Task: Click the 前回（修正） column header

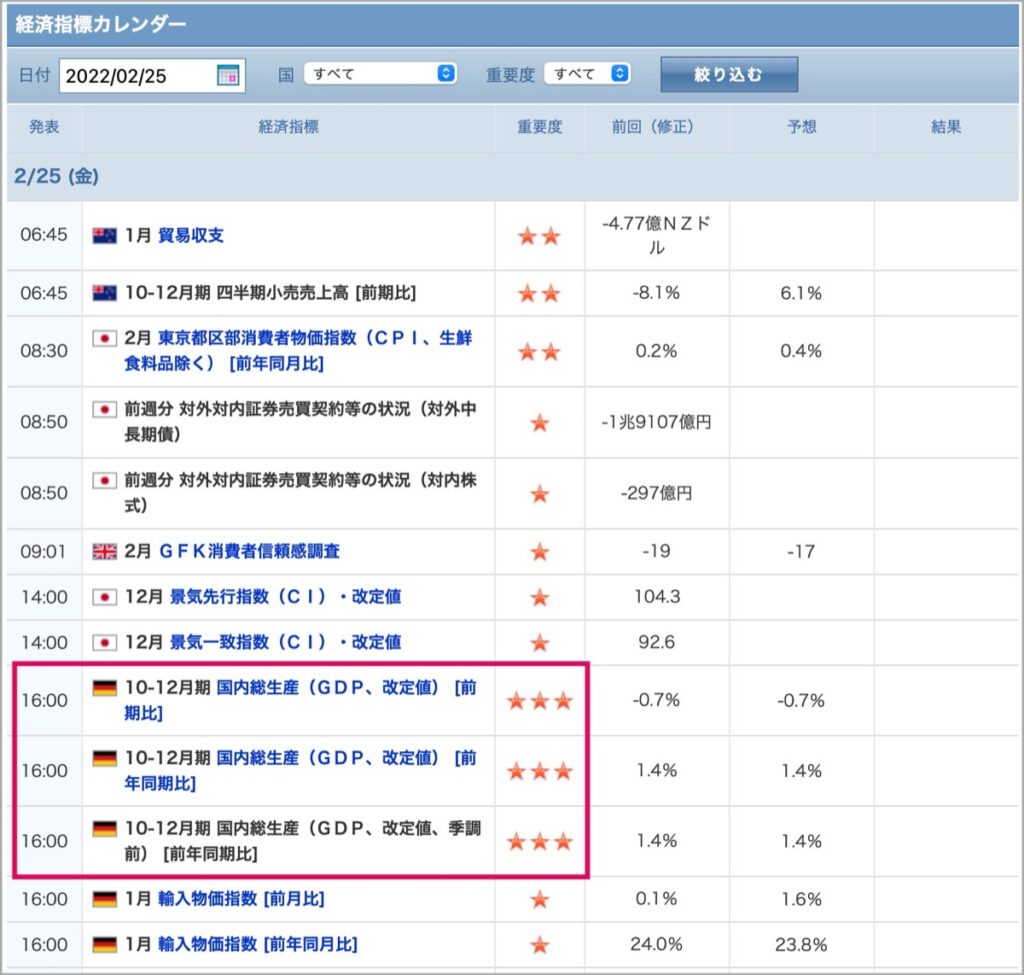Action: [x=655, y=127]
